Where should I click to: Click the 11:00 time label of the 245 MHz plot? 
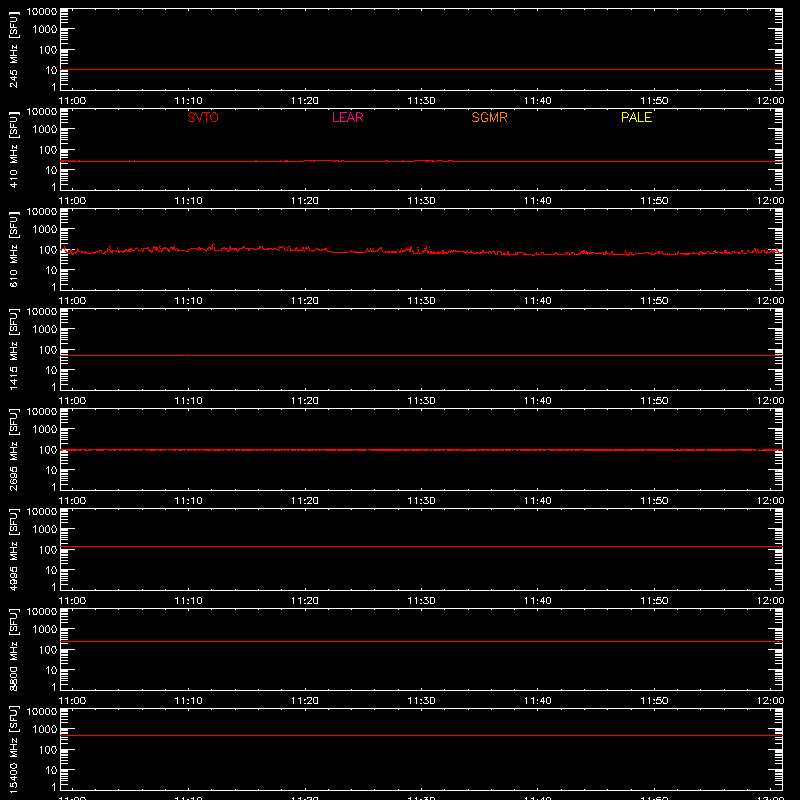click(x=72, y=101)
